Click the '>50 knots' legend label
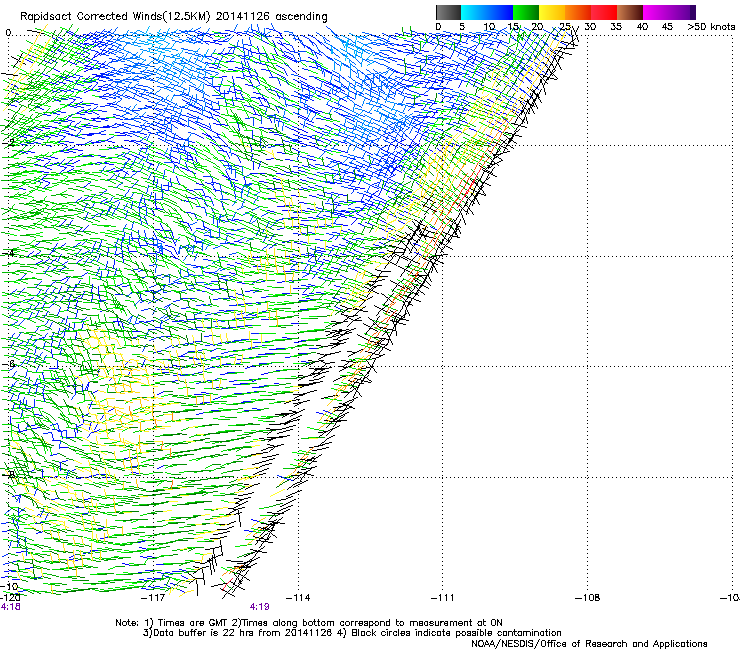The height and width of the screenshot is (650, 740). pyautogui.click(x=711, y=27)
